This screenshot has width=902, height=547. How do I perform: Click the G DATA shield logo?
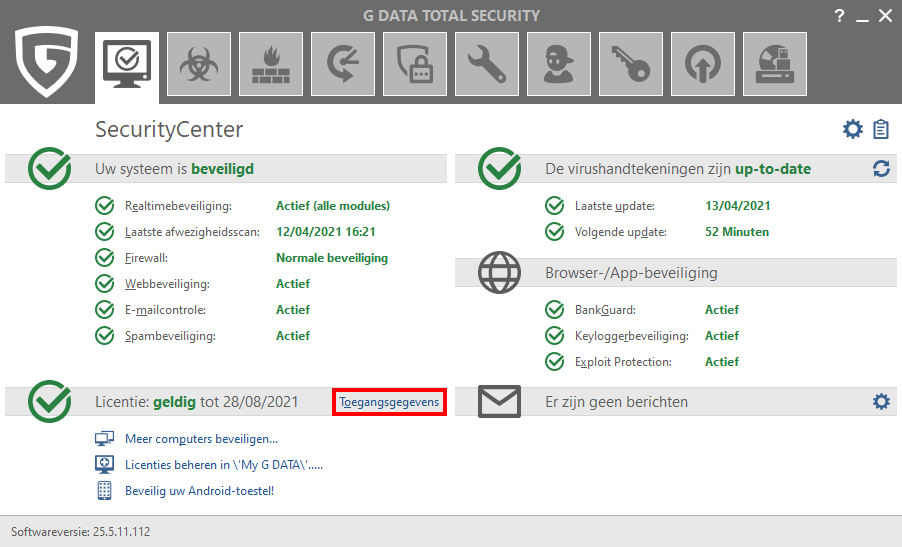point(46,61)
